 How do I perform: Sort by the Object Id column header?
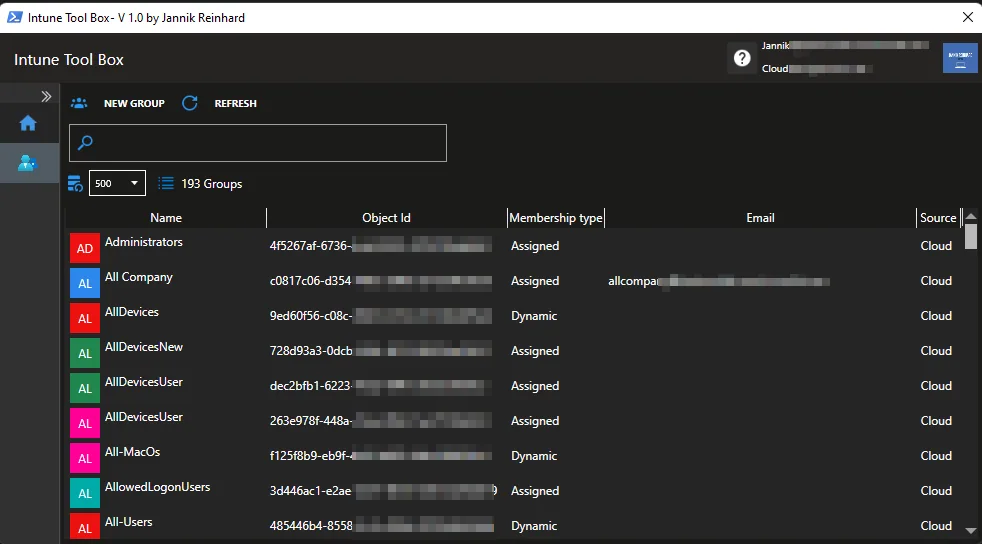tap(386, 218)
